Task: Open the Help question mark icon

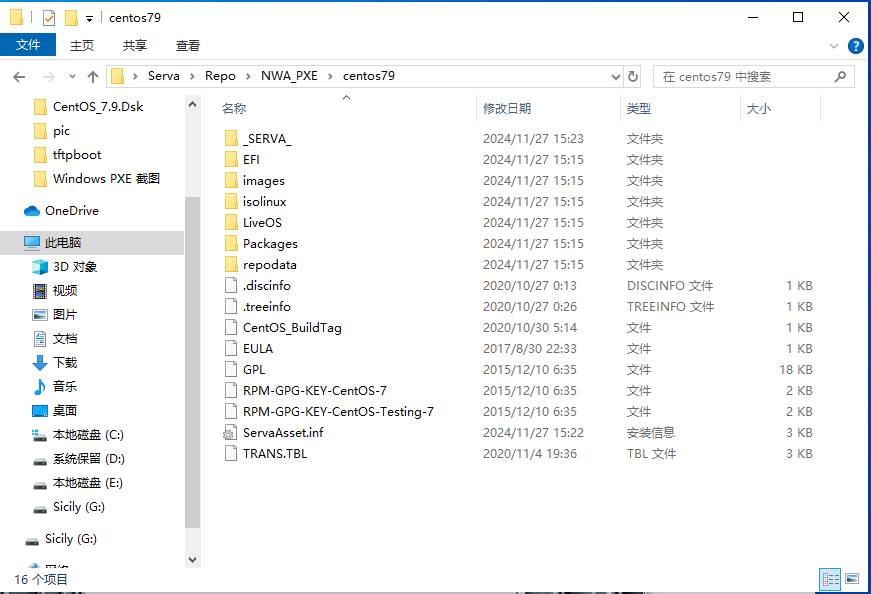Action: [856, 46]
